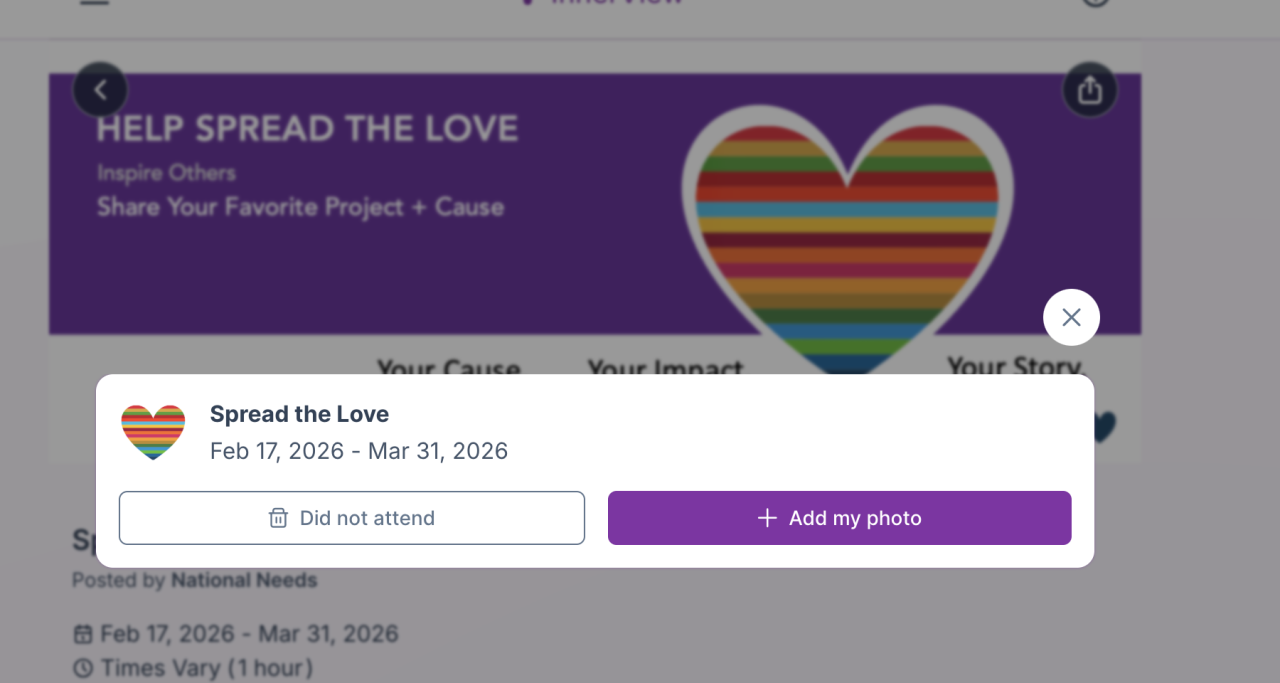1280x683 pixels.
Task: Click the large rainbow heart in the banner
Action: click(x=847, y=240)
